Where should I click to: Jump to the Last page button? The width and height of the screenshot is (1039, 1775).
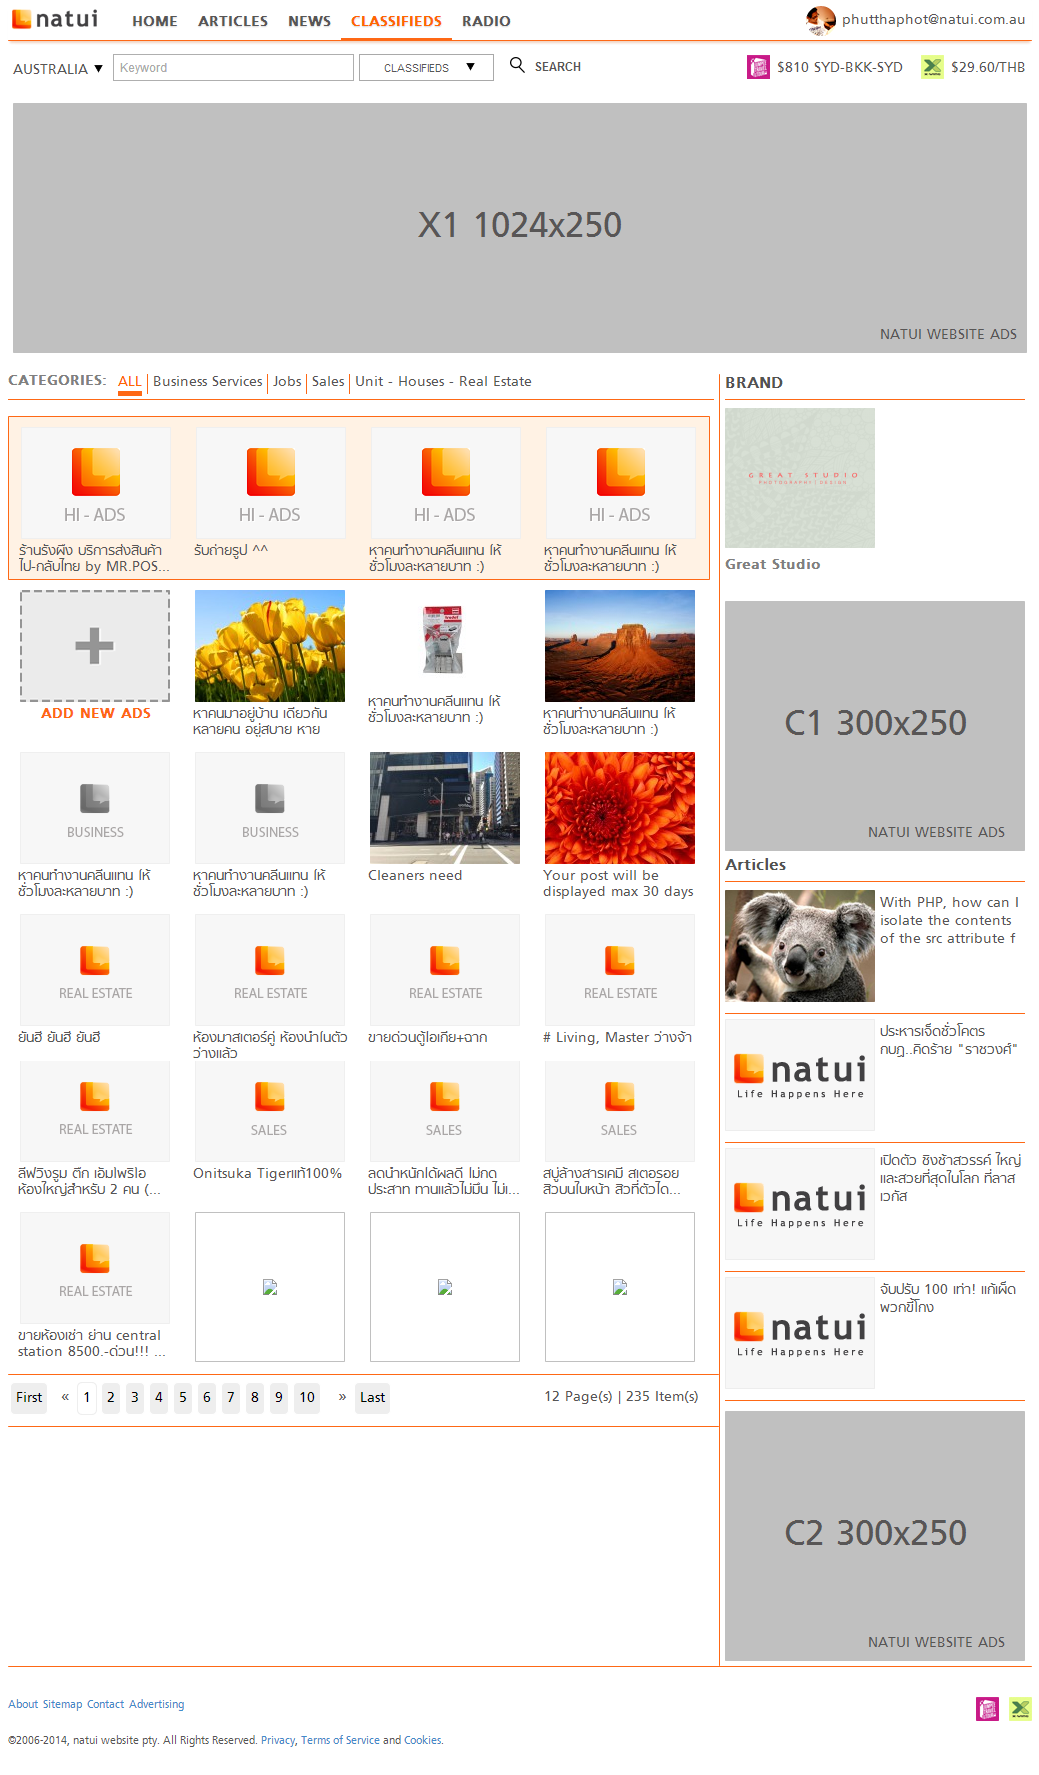372,1397
